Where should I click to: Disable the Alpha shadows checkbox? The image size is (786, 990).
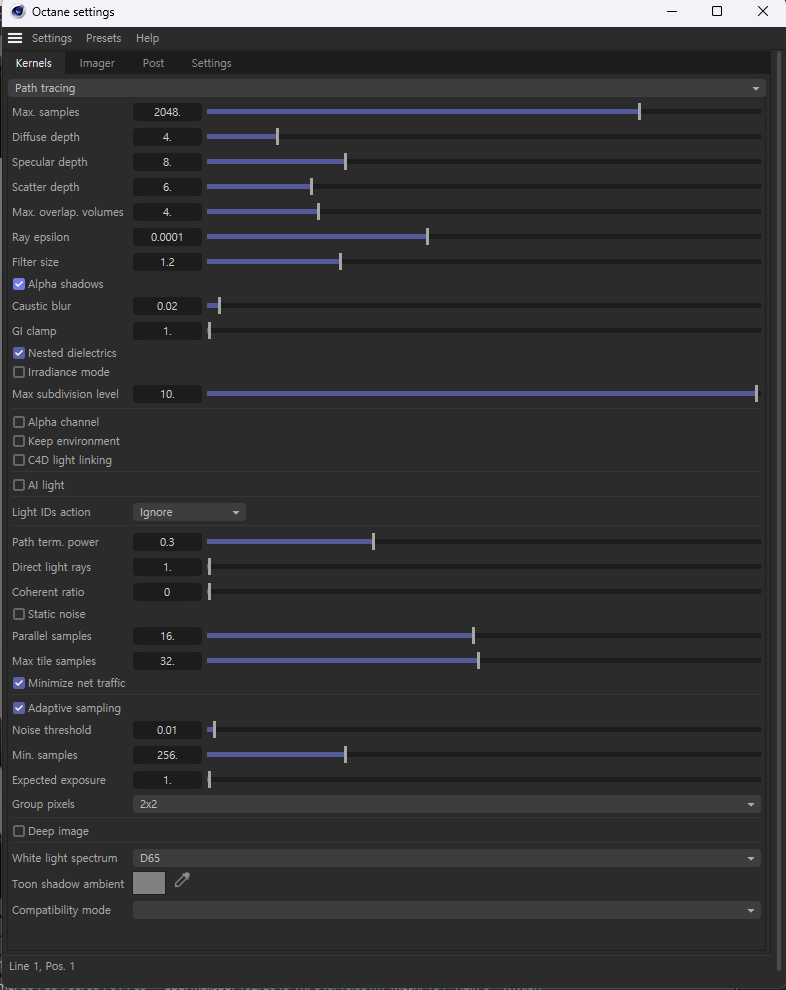[x=19, y=284]
